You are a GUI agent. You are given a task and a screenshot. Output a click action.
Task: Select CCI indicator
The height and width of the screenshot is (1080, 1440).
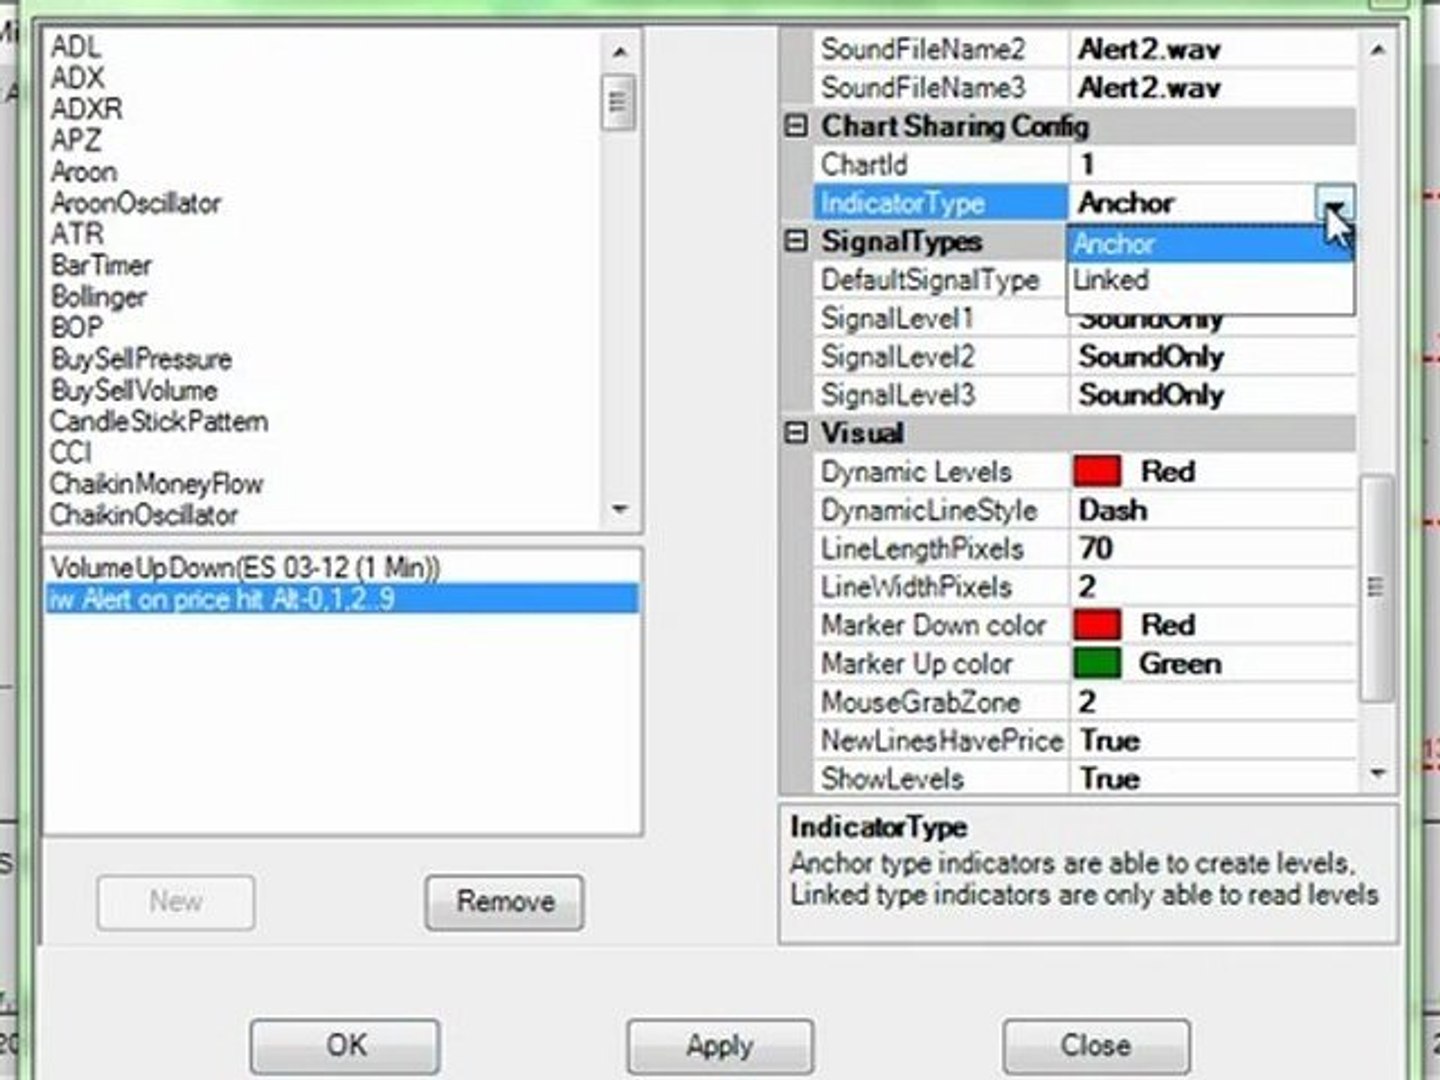pyautogui.click(x=71, y=452)
